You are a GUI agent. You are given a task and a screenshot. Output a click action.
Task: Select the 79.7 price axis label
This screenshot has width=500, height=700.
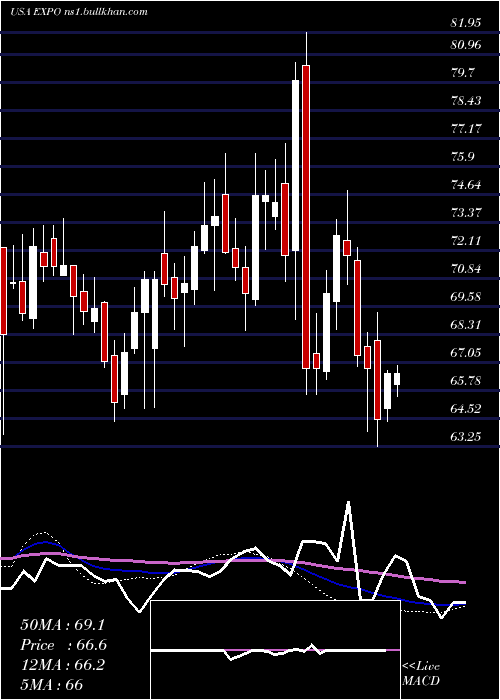(x=462, y=73)
